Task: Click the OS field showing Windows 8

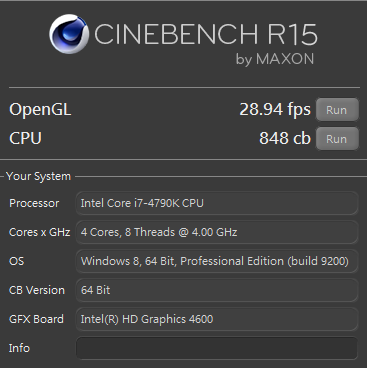Action: point(217,261)
